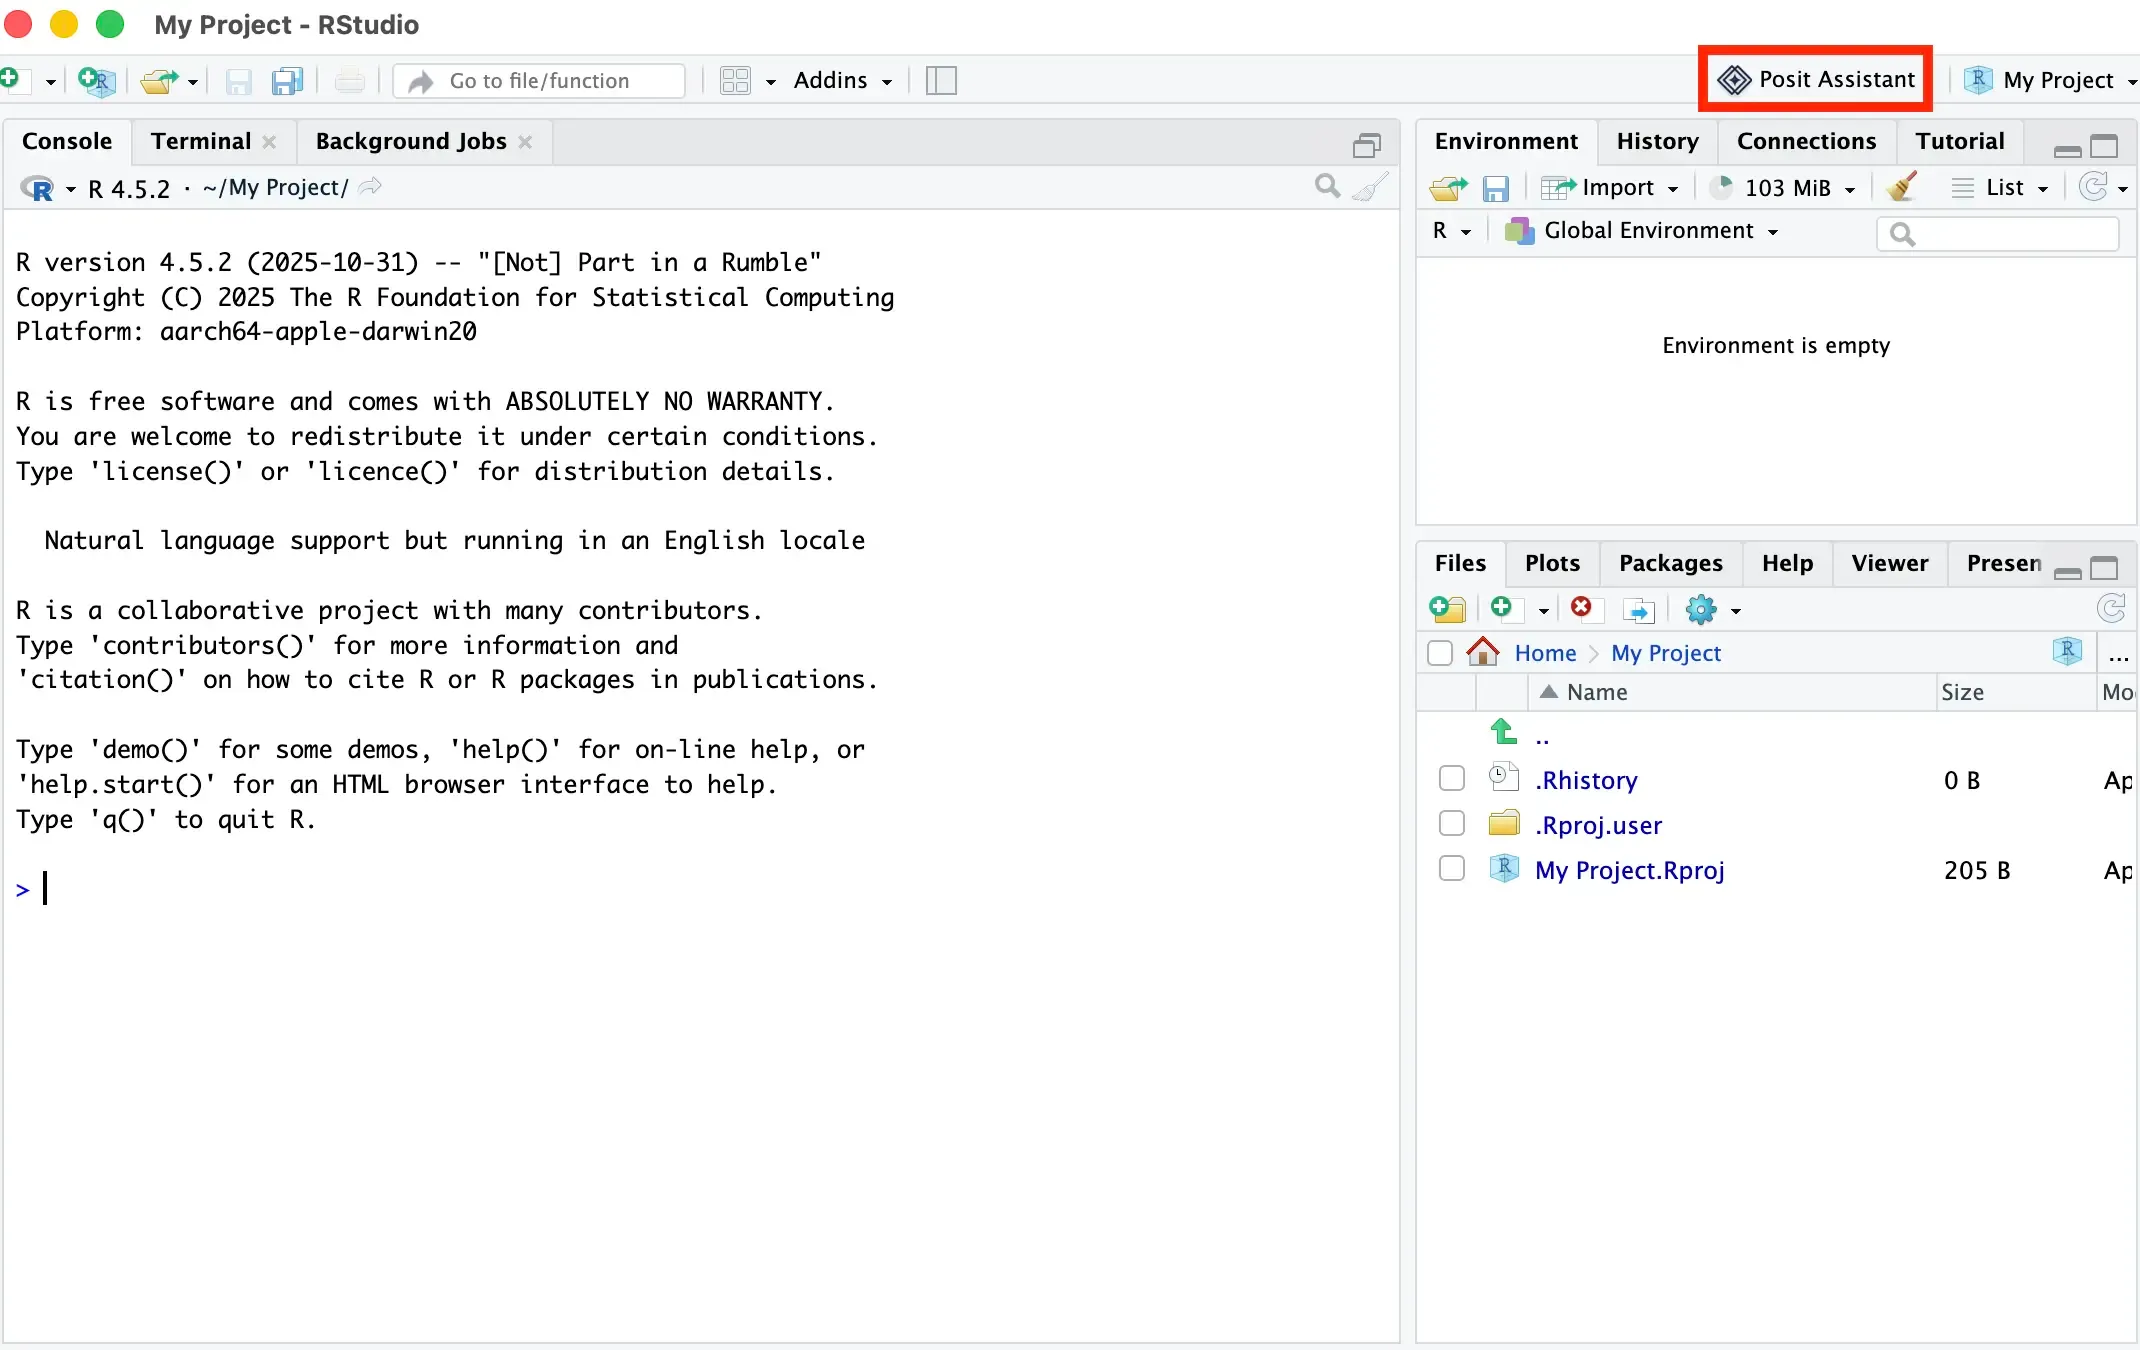Open the 103 MiB memory usage dropdown
2140x1350 pixels.
[1783, 187]
